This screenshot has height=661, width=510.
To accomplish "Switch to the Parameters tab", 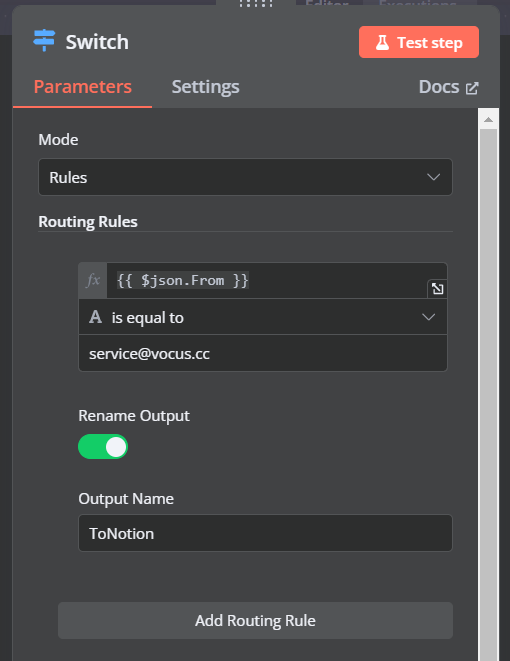I will [x=83, y=87].
